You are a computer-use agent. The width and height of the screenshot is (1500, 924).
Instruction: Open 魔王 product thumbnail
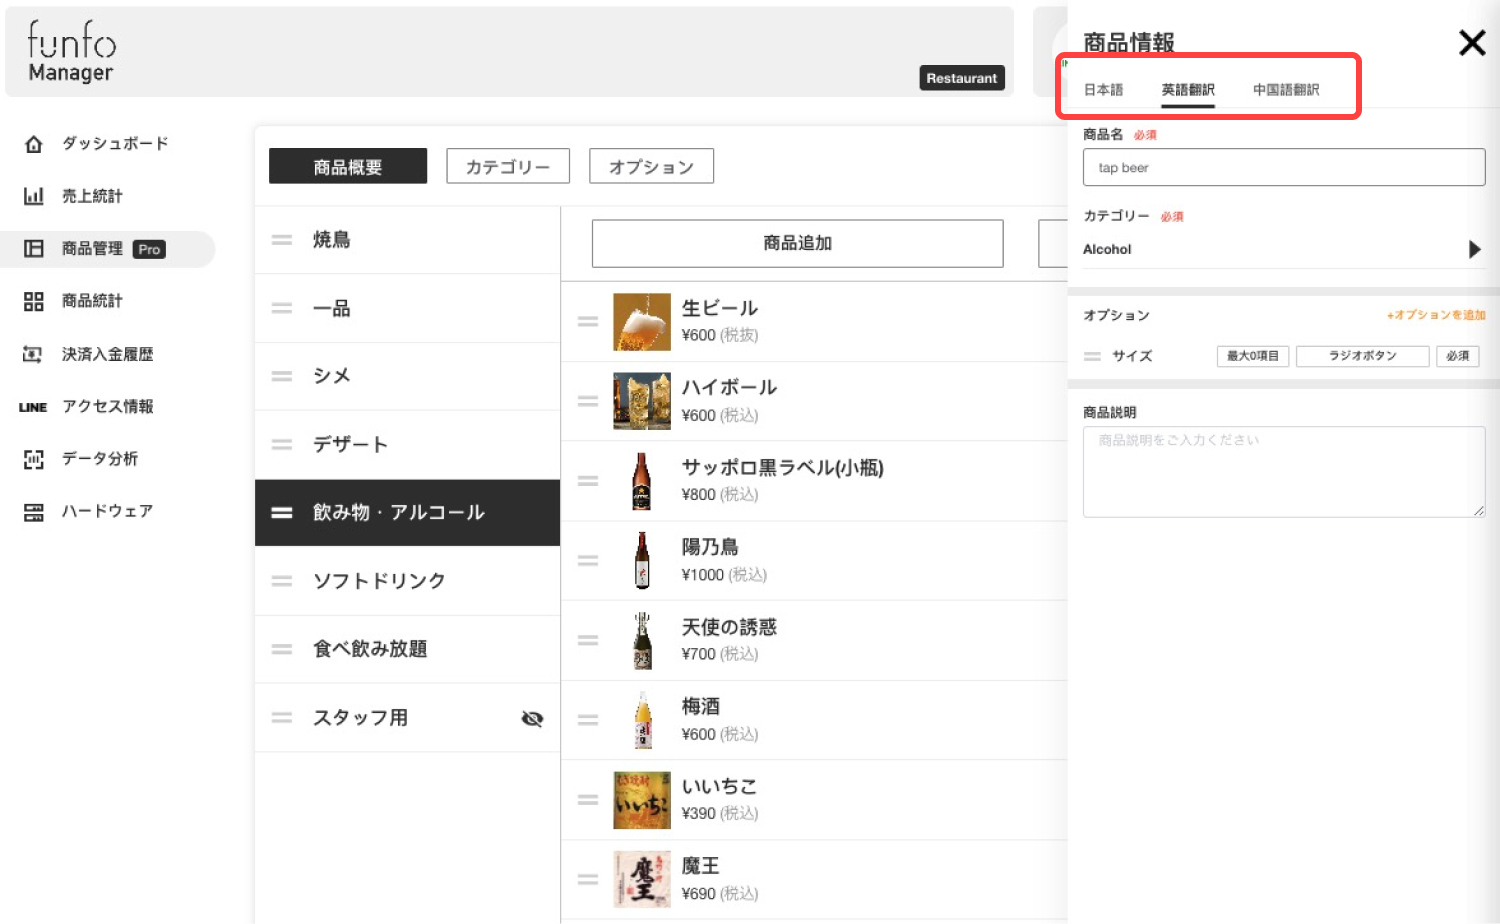[x=642, y=879]
